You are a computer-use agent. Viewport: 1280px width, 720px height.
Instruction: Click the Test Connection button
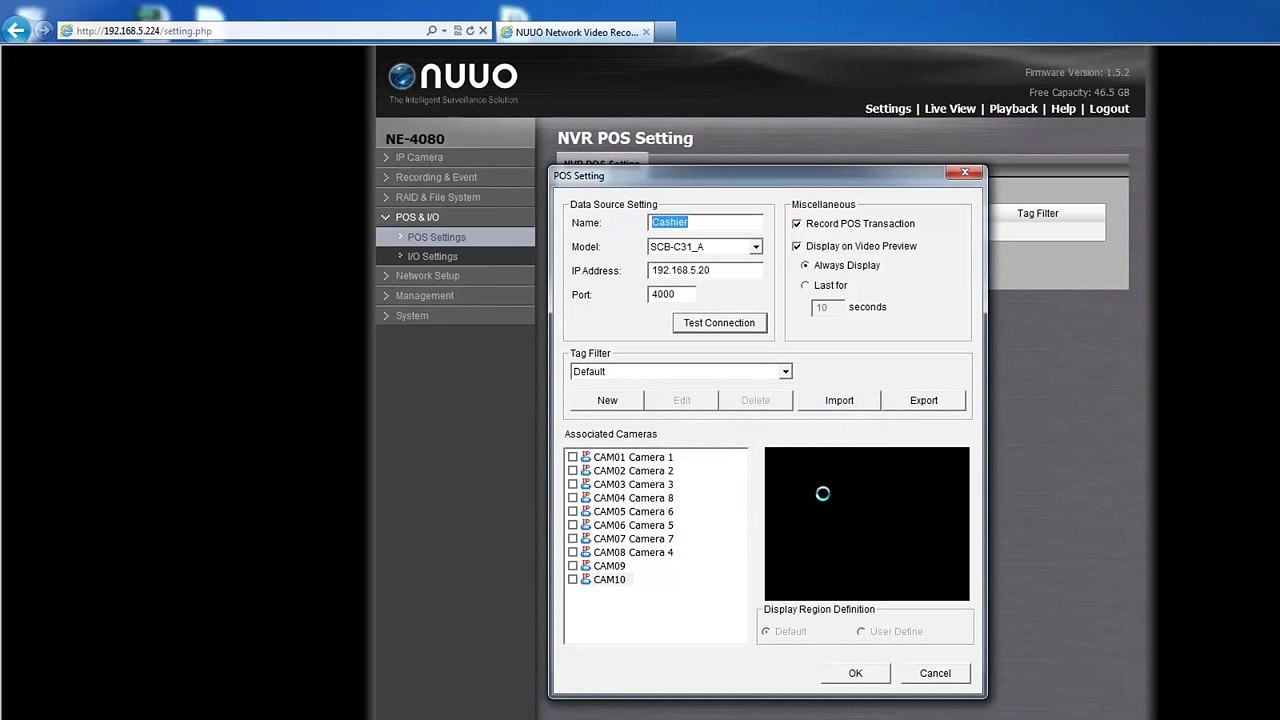720,323
